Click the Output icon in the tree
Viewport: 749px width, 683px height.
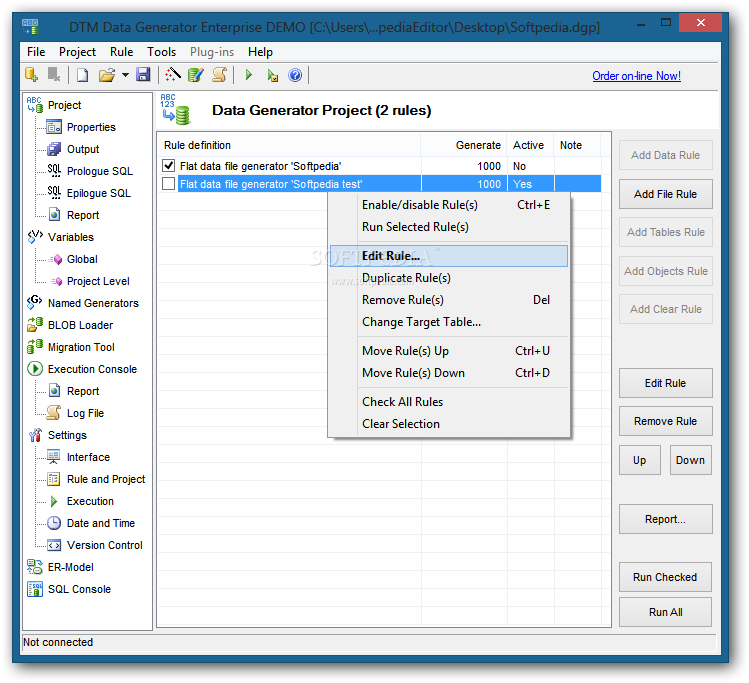click(54, 149)
